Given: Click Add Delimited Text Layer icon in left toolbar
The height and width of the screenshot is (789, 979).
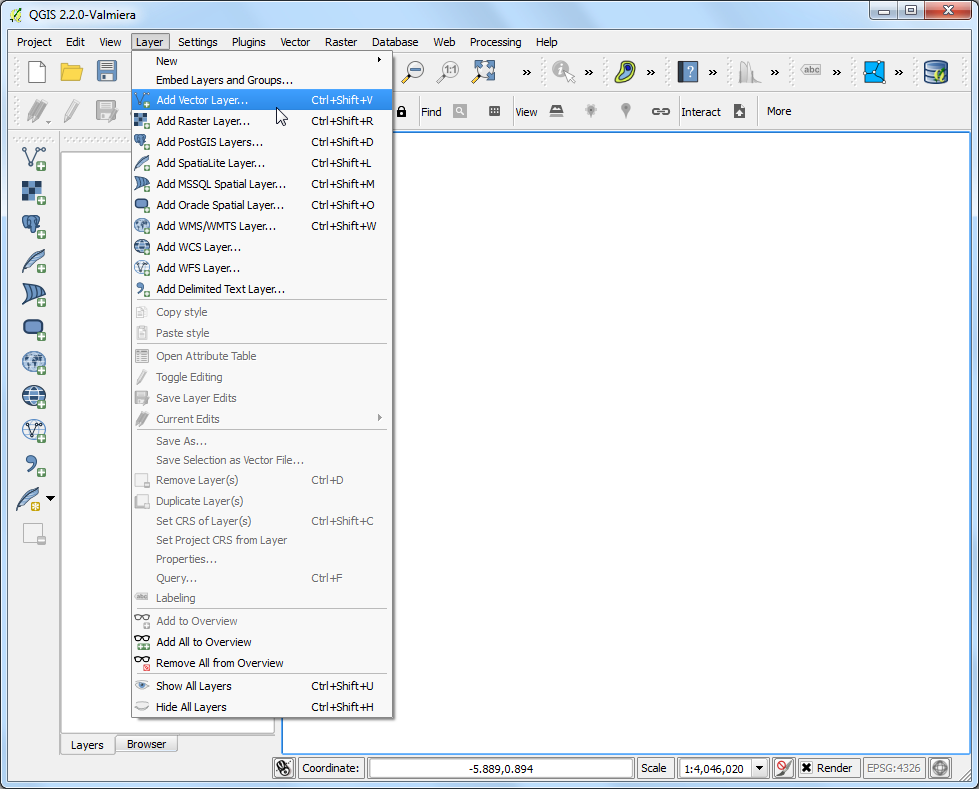Looking at the screenshot, I should click(34, 465).
